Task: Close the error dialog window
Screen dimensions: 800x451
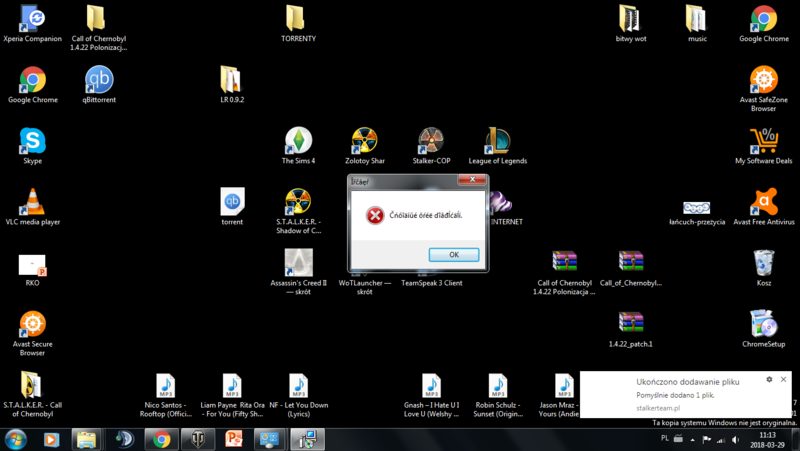Action: pyautogui.click(x=472, y=181)
